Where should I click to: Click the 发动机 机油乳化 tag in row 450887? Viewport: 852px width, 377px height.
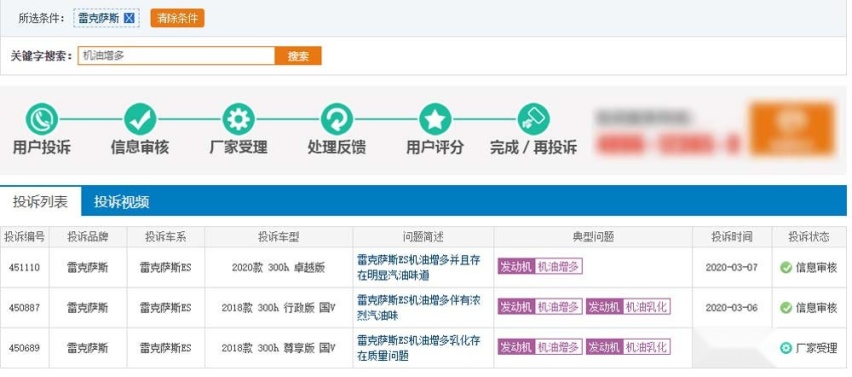(x=628, y=307)
